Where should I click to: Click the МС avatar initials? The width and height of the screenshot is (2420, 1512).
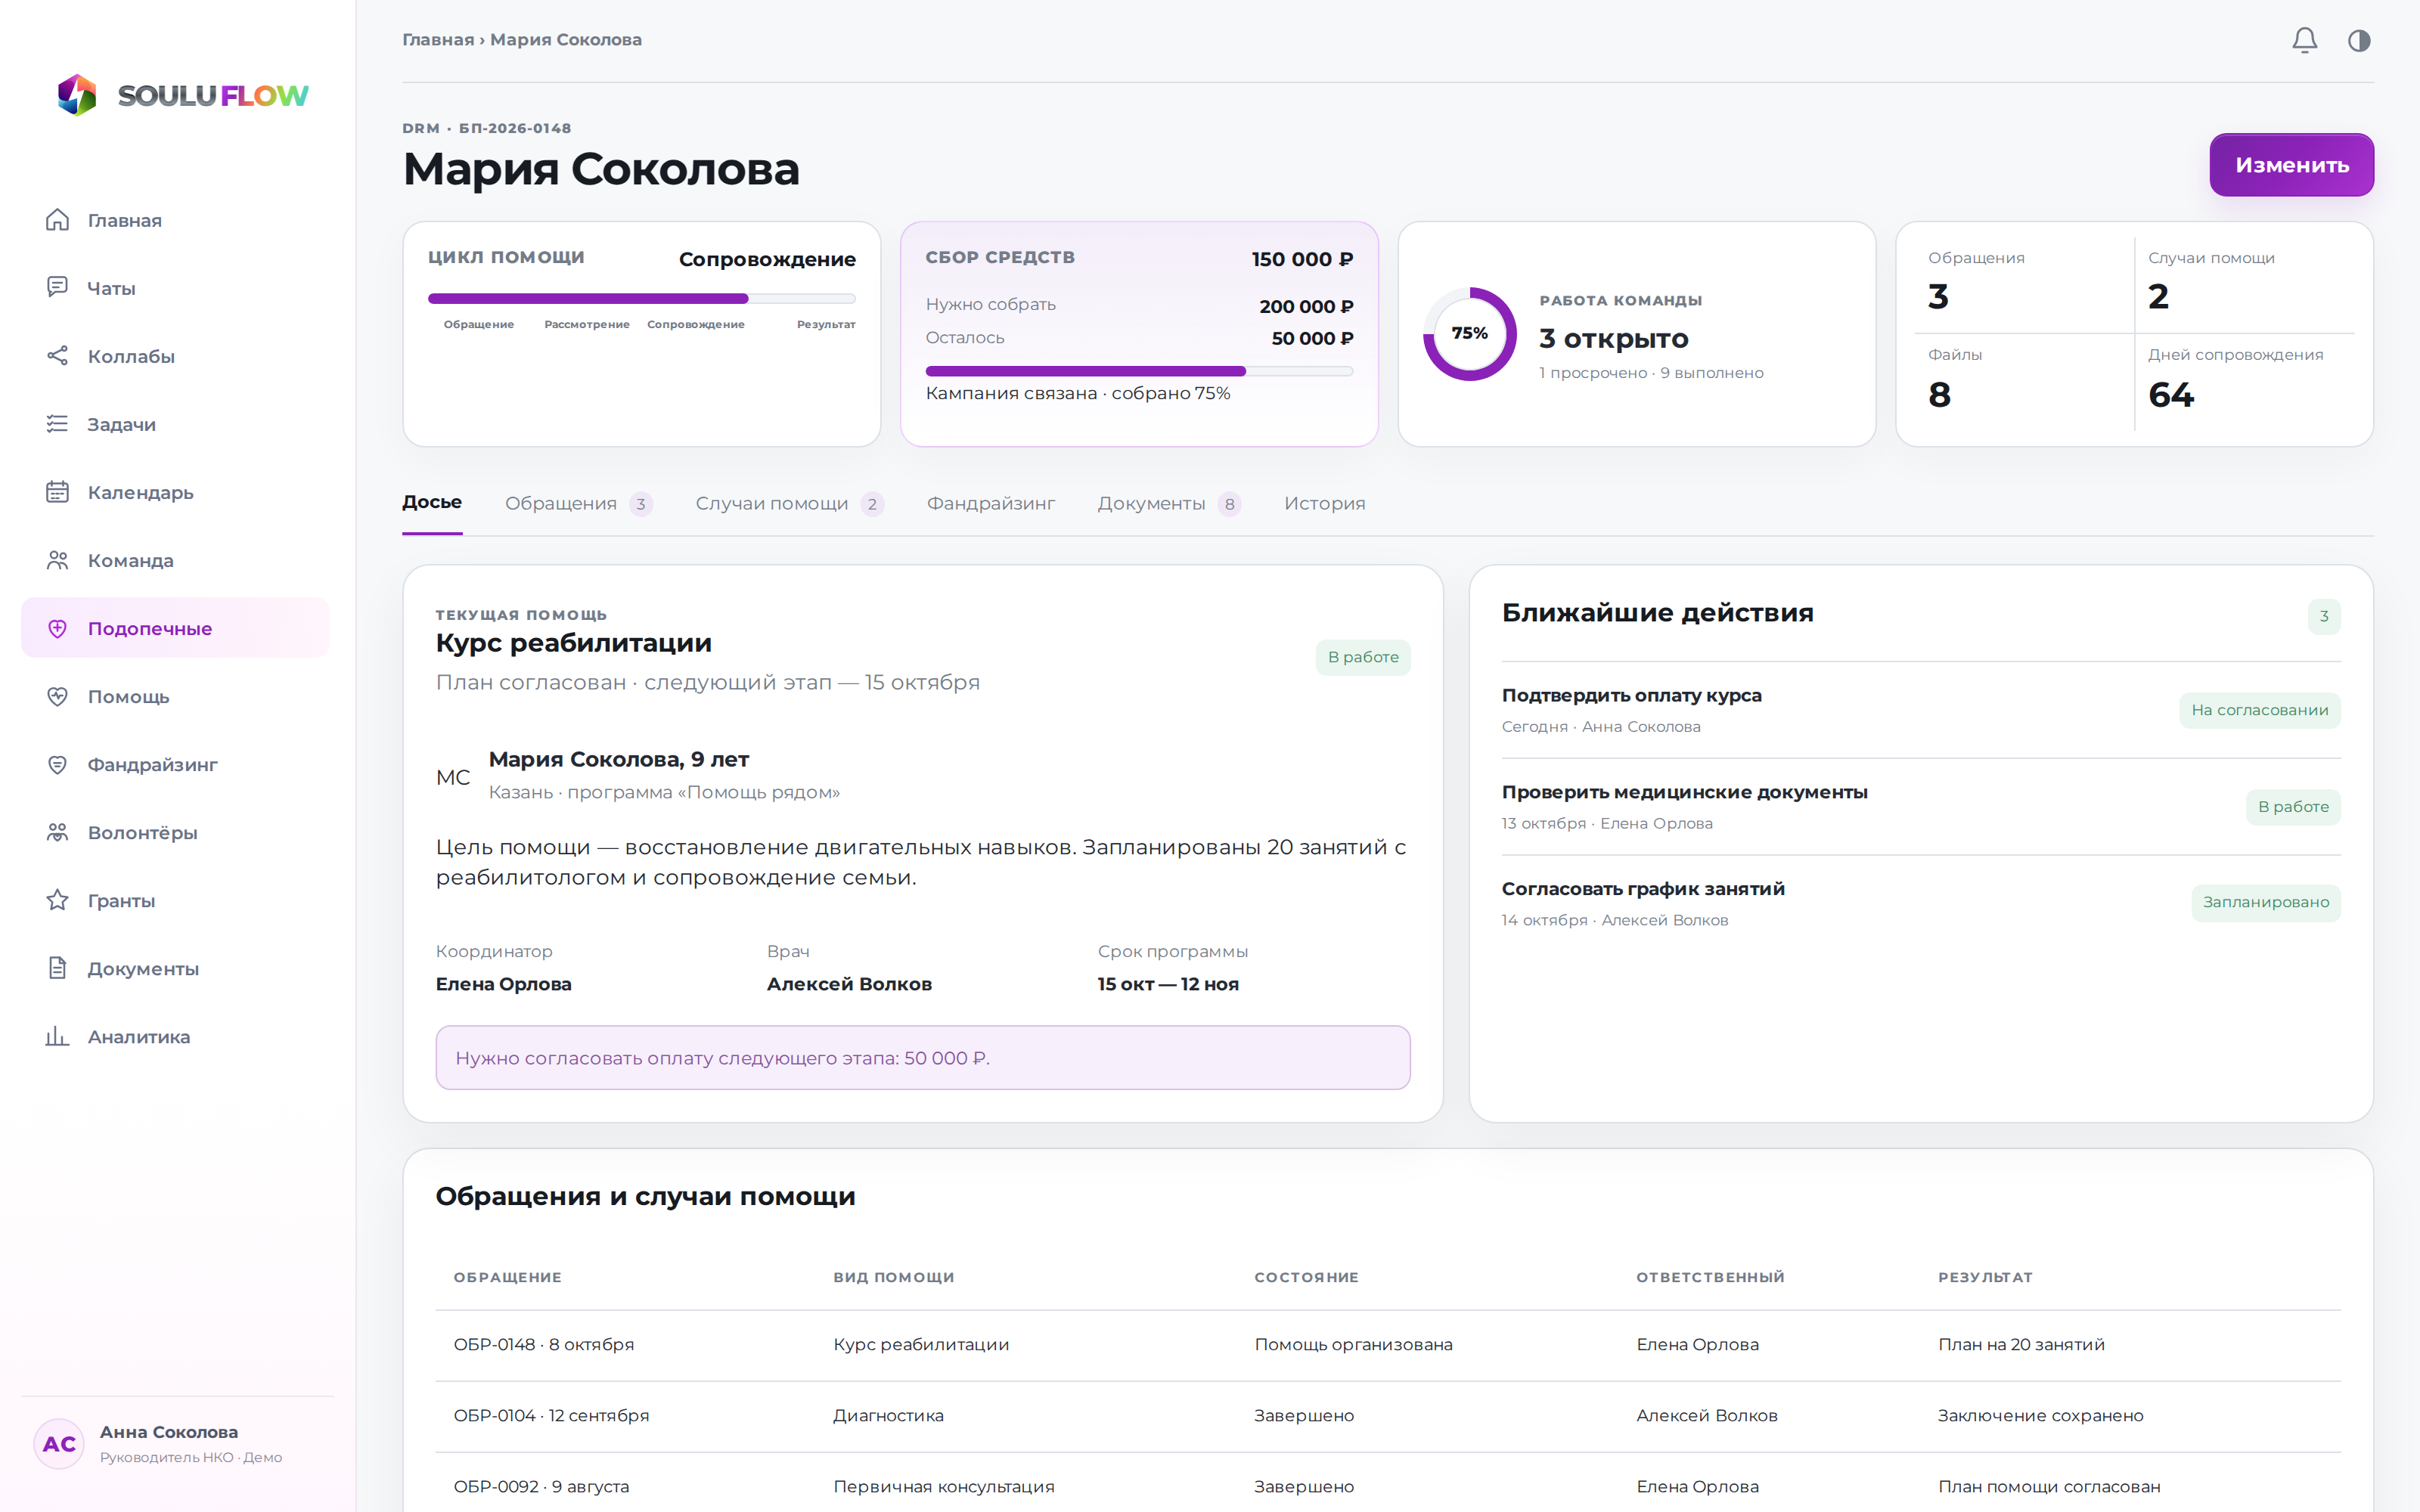pyautogui.click(x=452, y=777)
